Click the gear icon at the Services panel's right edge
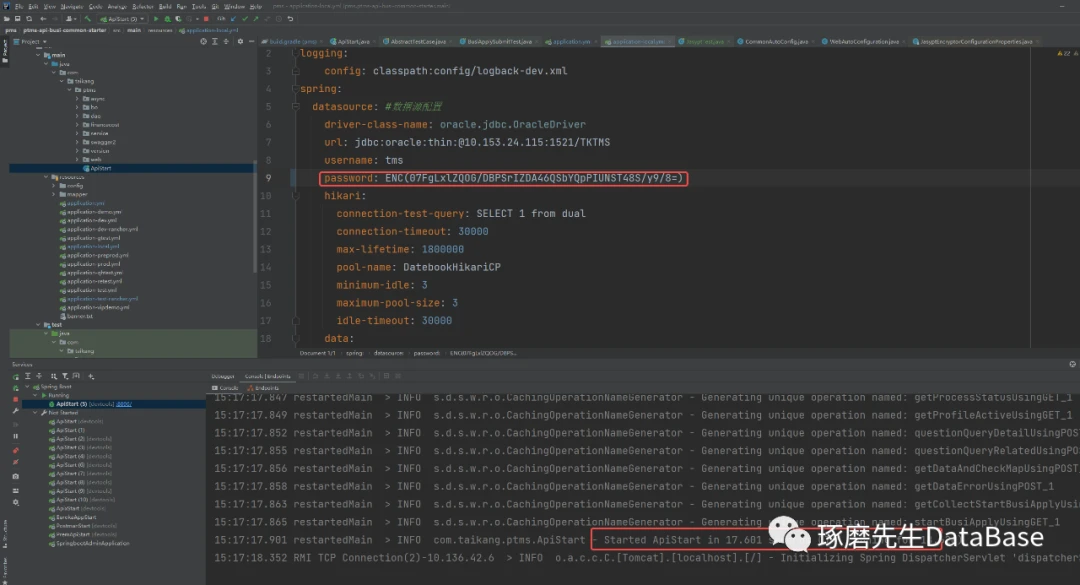This screenshot has width=1080, height=585. [x=1072, y=364]
